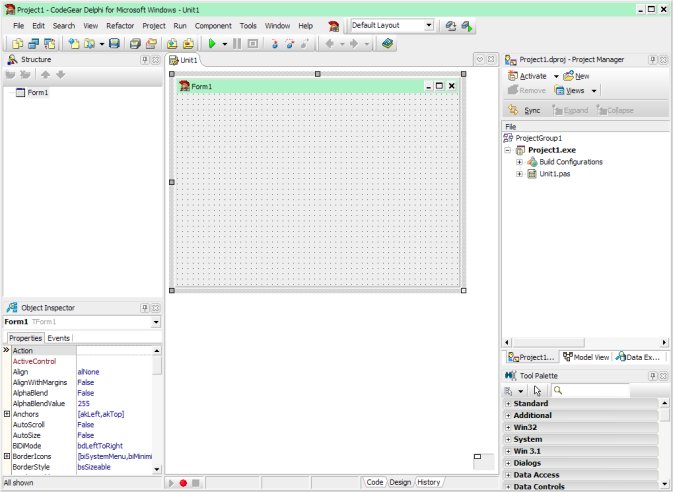673x492 pixels.
Task: Click the Save Current Desktop icon
Action: [x=450, y=26]
